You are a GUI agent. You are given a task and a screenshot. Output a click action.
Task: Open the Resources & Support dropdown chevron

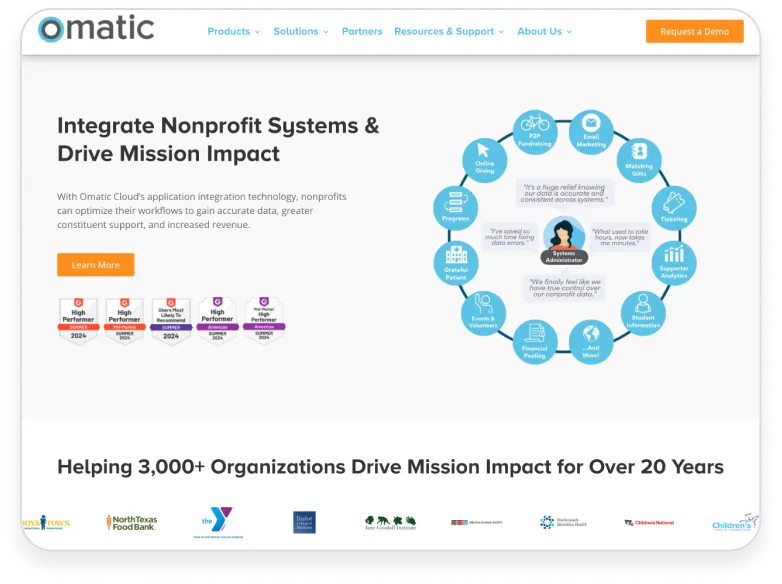(x=501, y=32)
